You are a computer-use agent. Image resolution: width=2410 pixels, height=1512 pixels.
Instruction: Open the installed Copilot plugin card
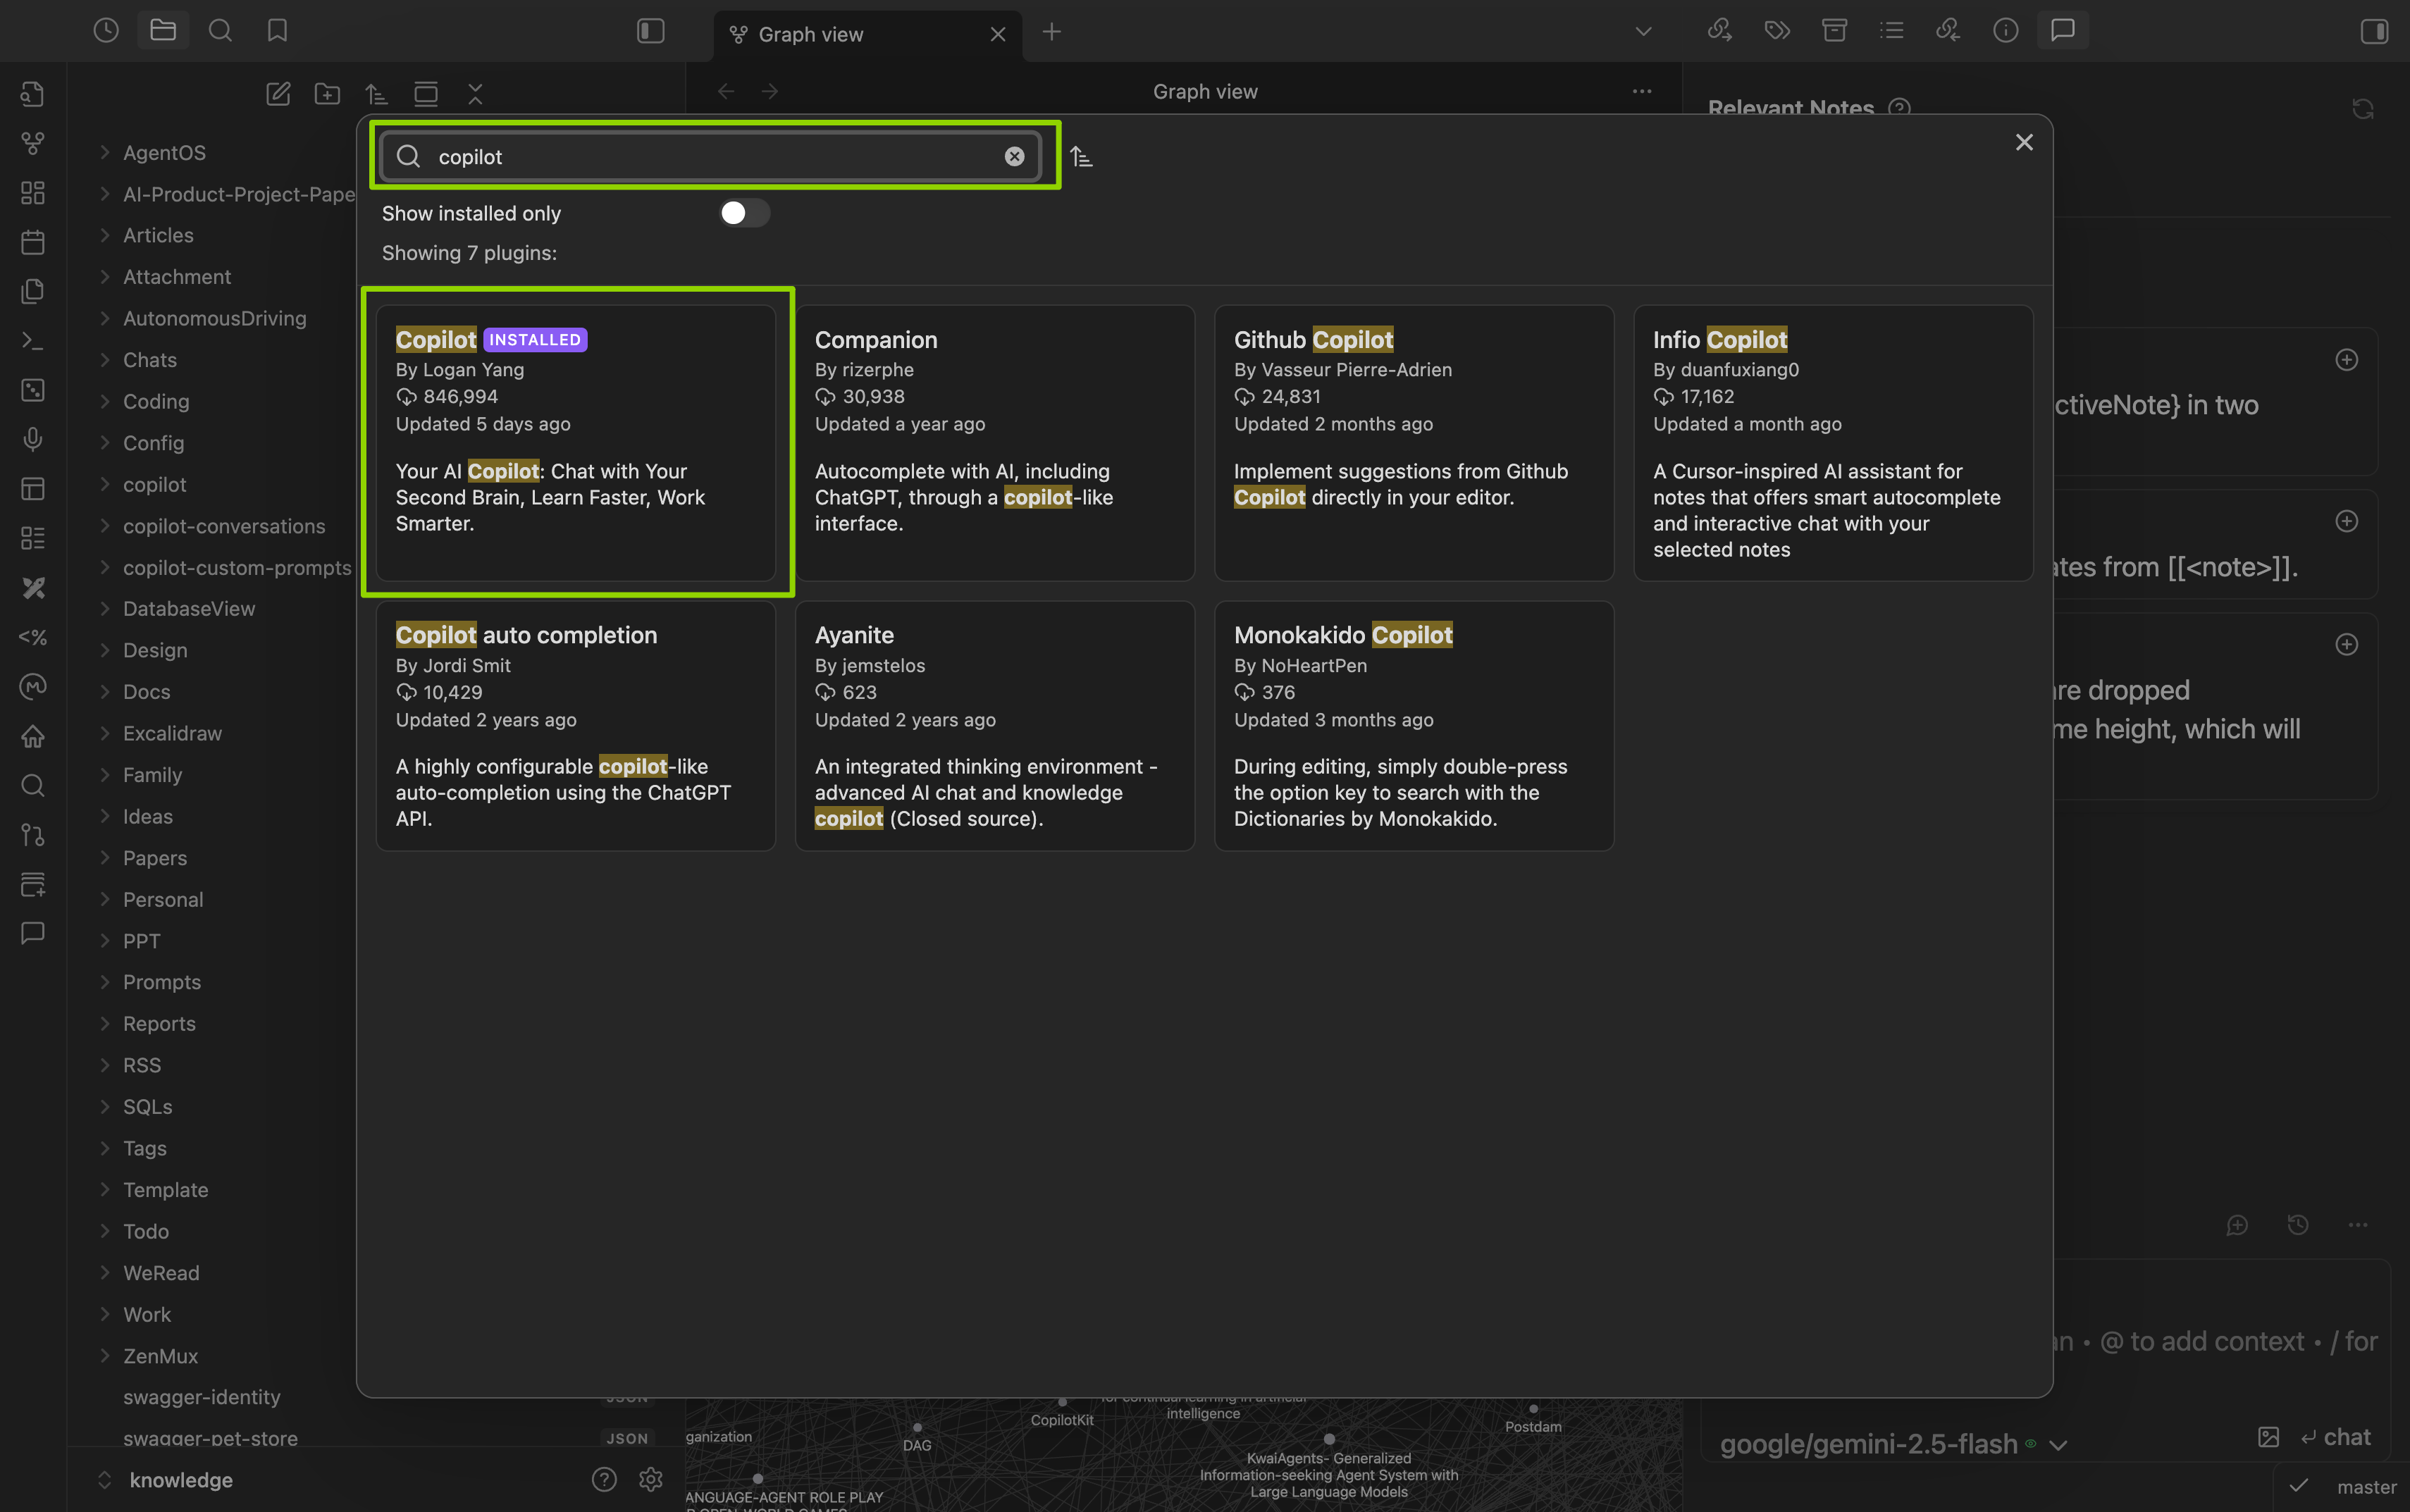pos(576,442)
